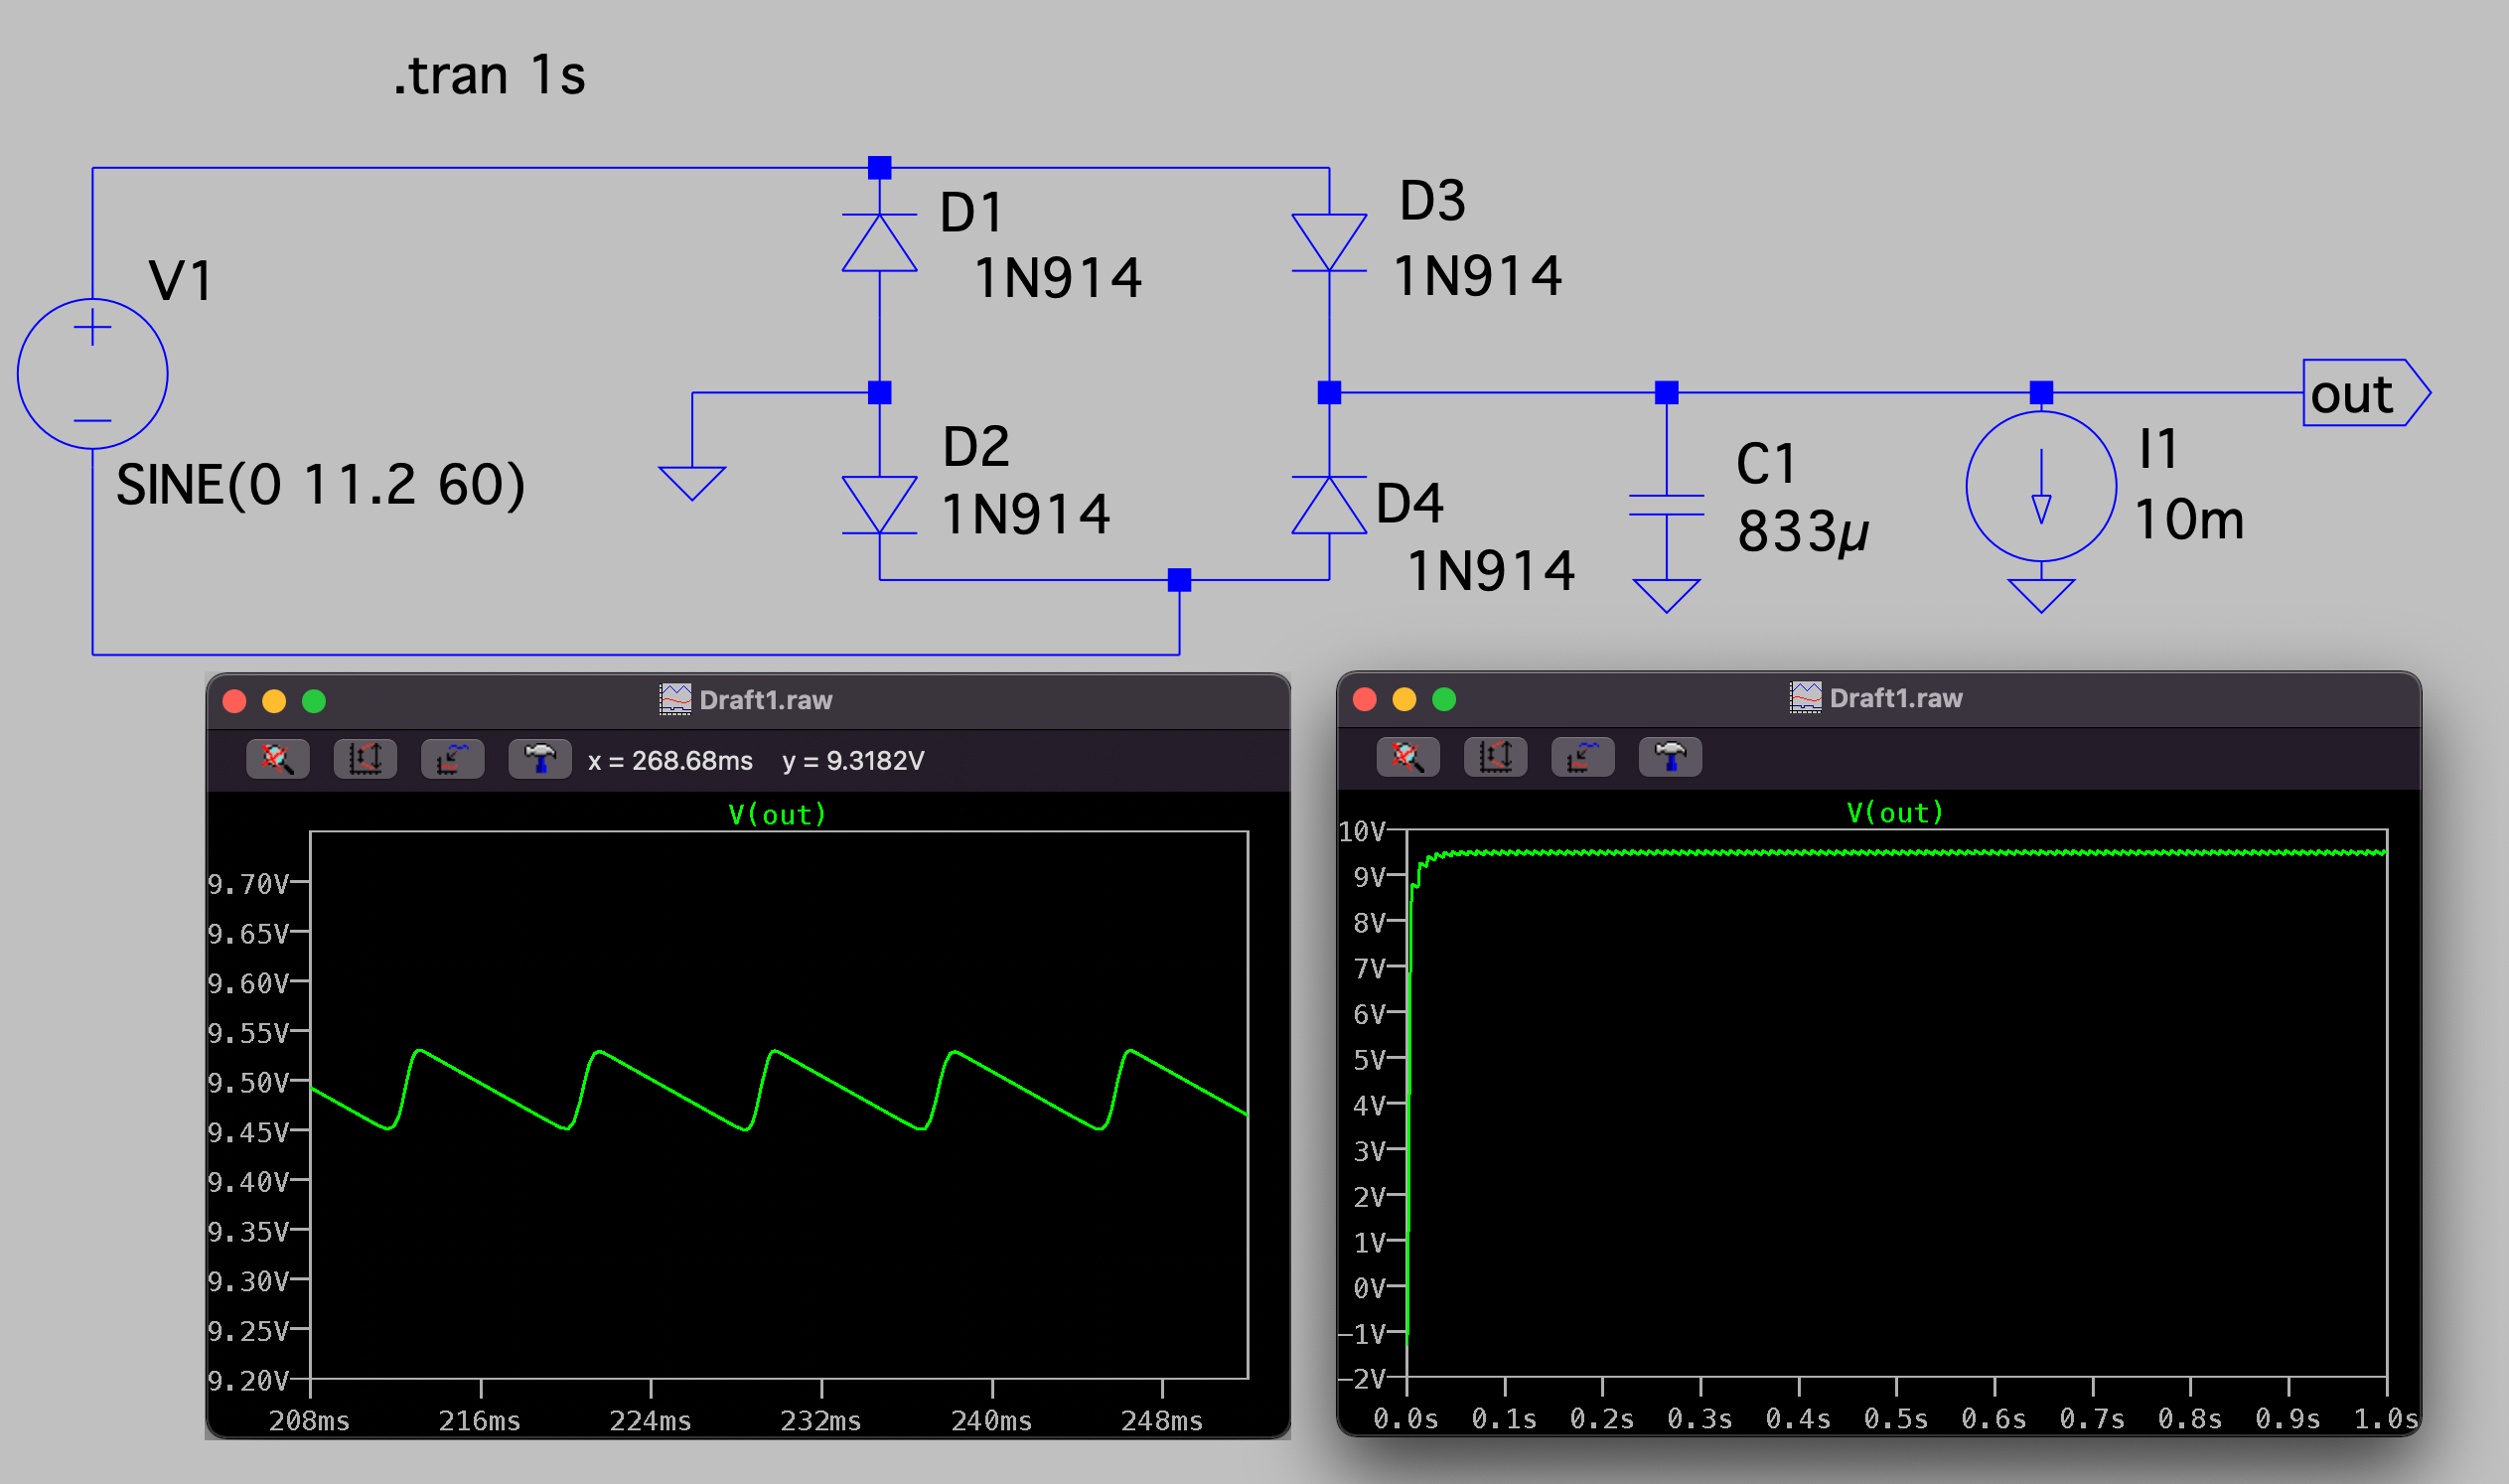Viewport: 2509px width, 1484px height.
Task: Click the green zoom button of the ripple plot window
Action: click(314, 701)
